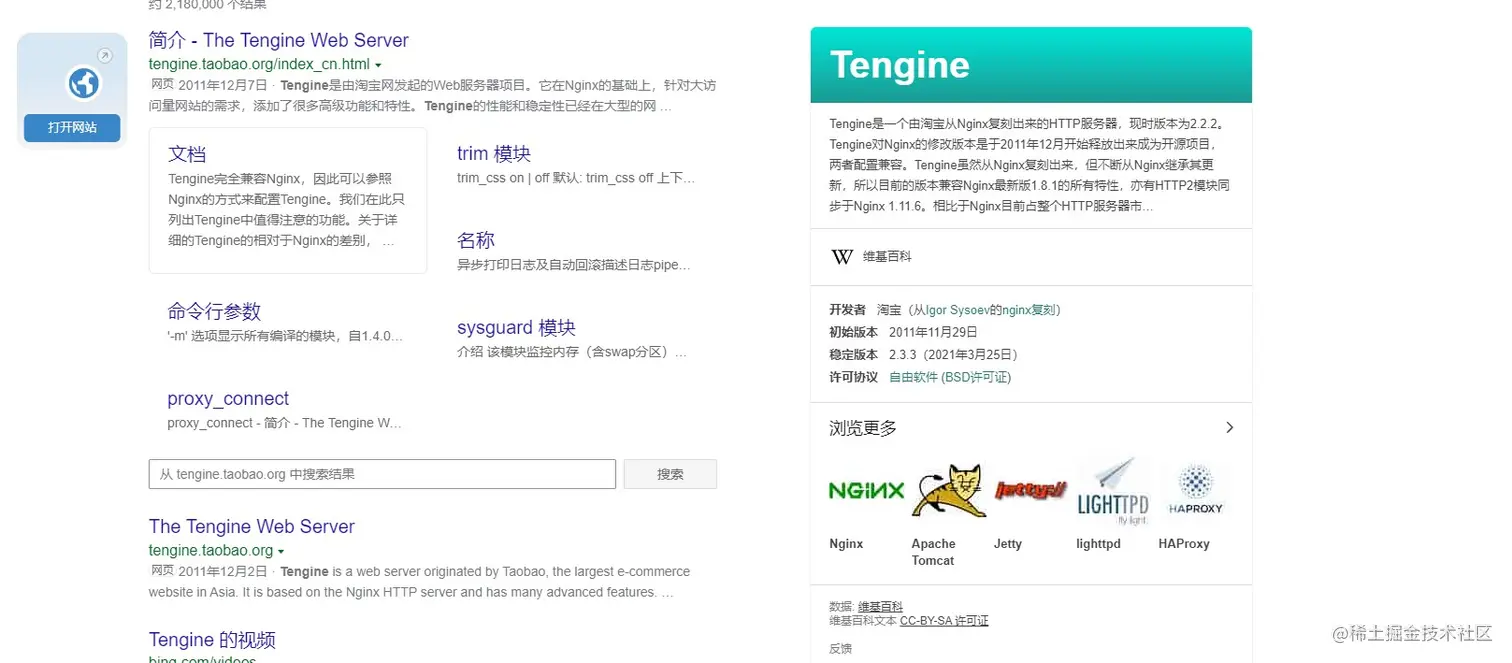Click the 稳定版本 2.3.3 entry
Viewport: 1512px width, 663px height.
pyautogui.click(x=923, y=355)
